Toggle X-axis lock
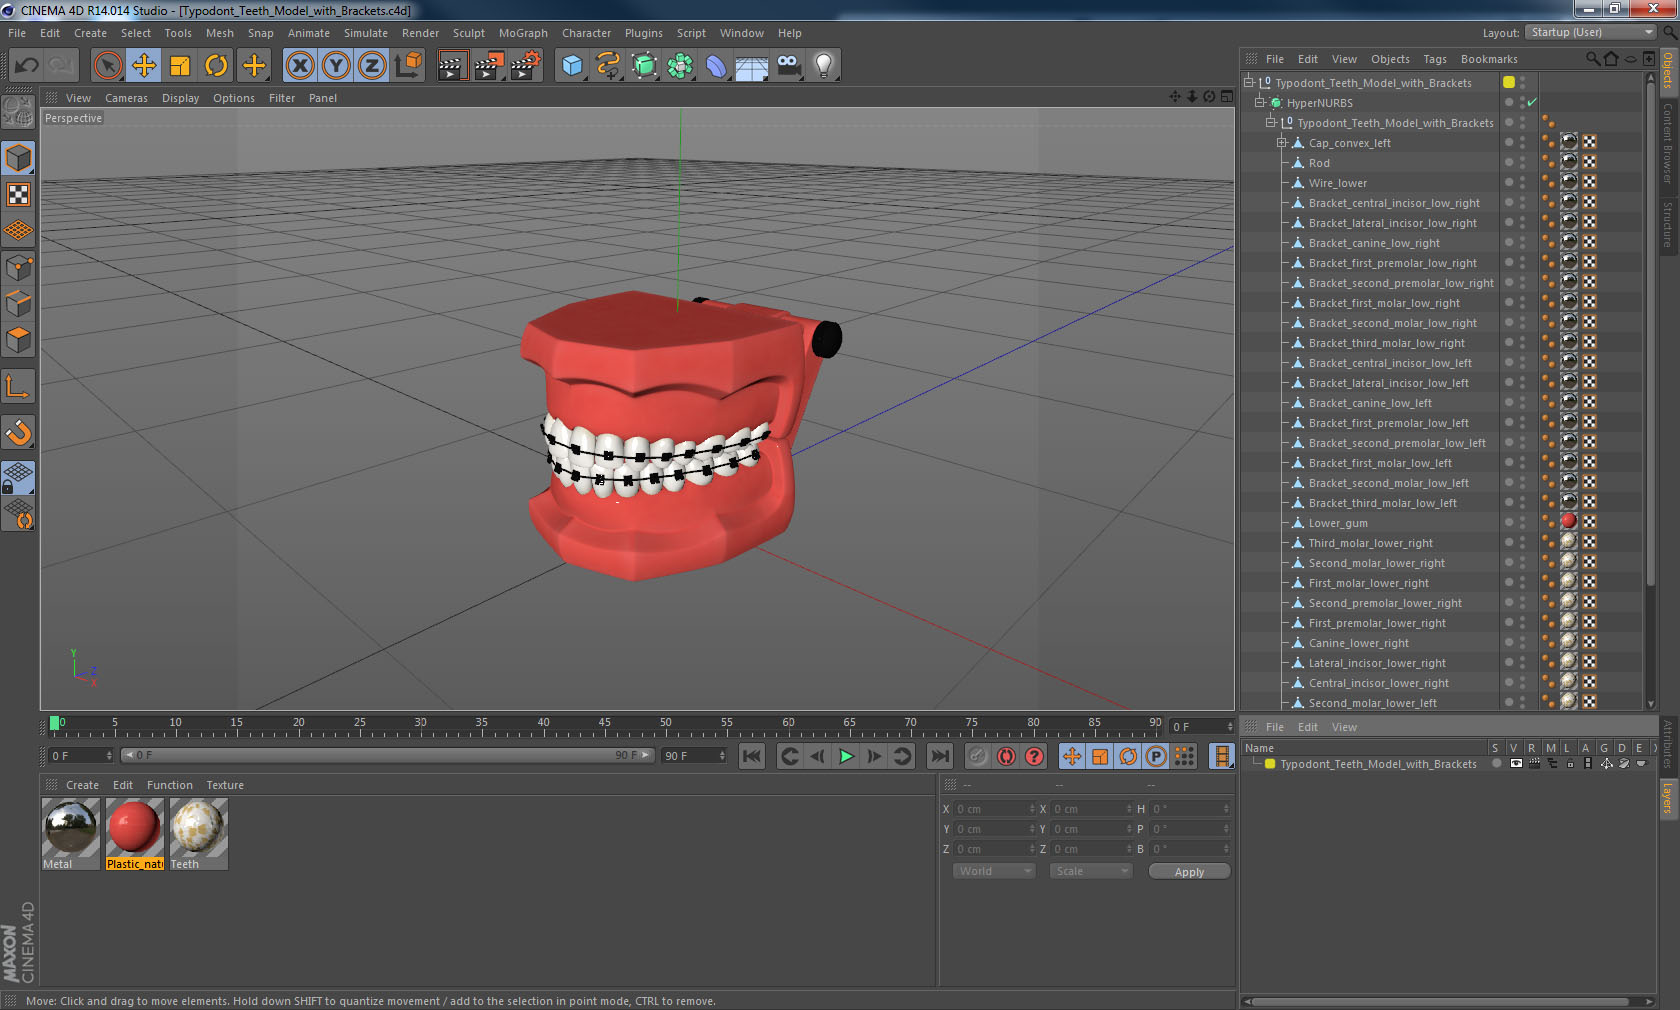The image size is (1680, 1010). [299, 66]
